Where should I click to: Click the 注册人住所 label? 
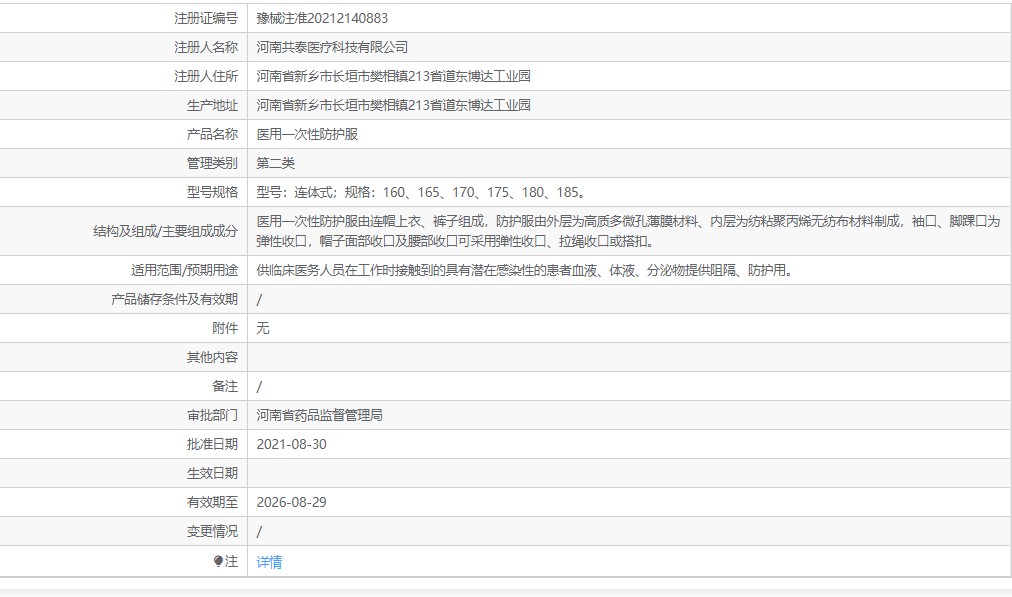click(x=206, y=76)
